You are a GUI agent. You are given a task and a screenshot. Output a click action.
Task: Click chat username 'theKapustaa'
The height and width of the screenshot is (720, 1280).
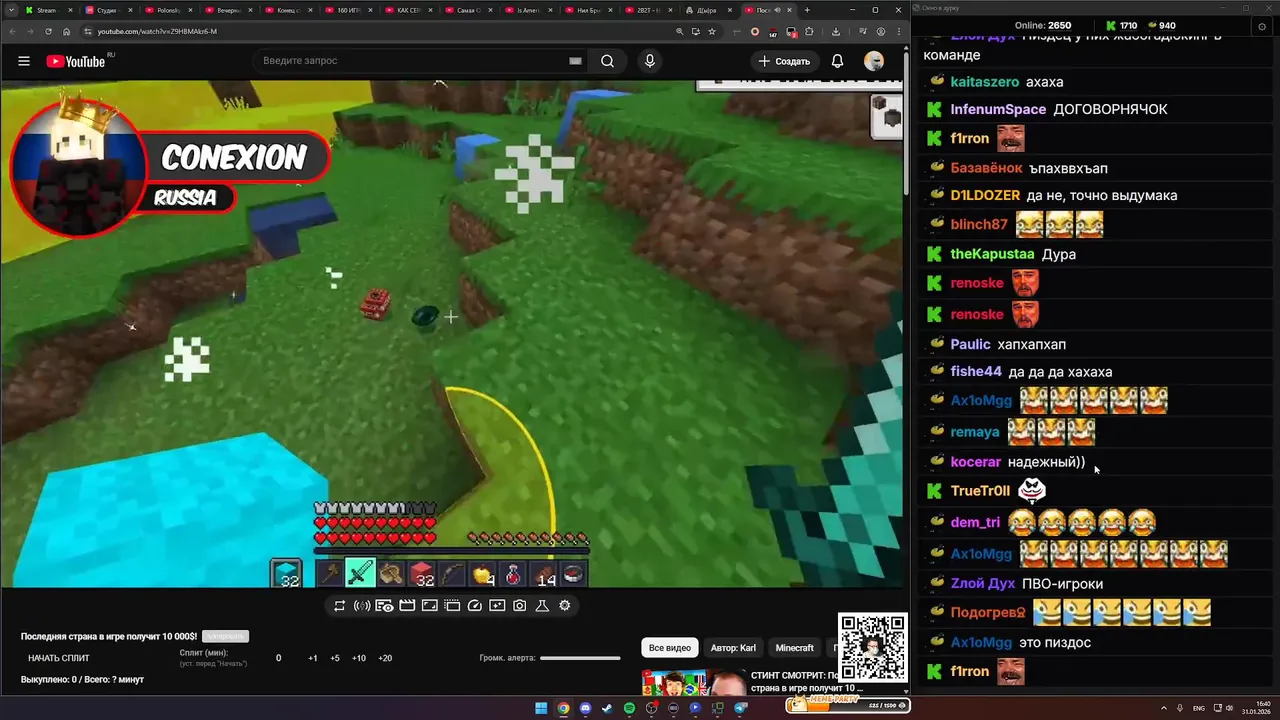tap(992, 254)
